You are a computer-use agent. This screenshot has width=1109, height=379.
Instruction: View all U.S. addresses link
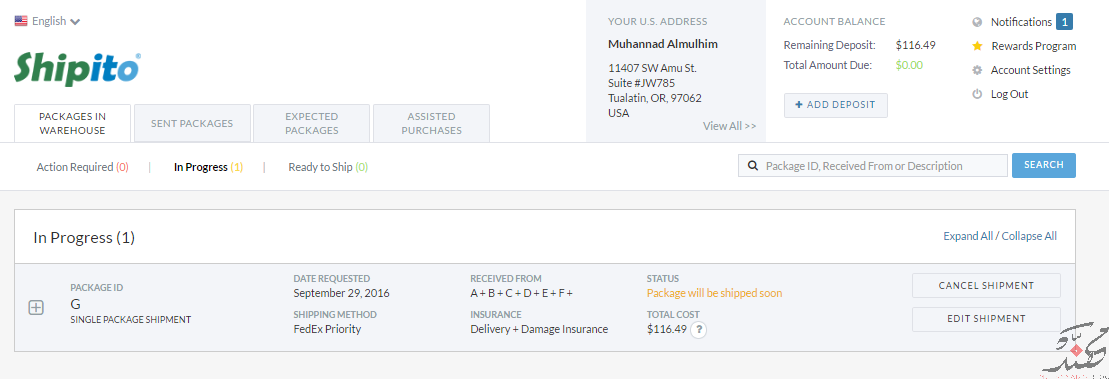pos(729,126)
